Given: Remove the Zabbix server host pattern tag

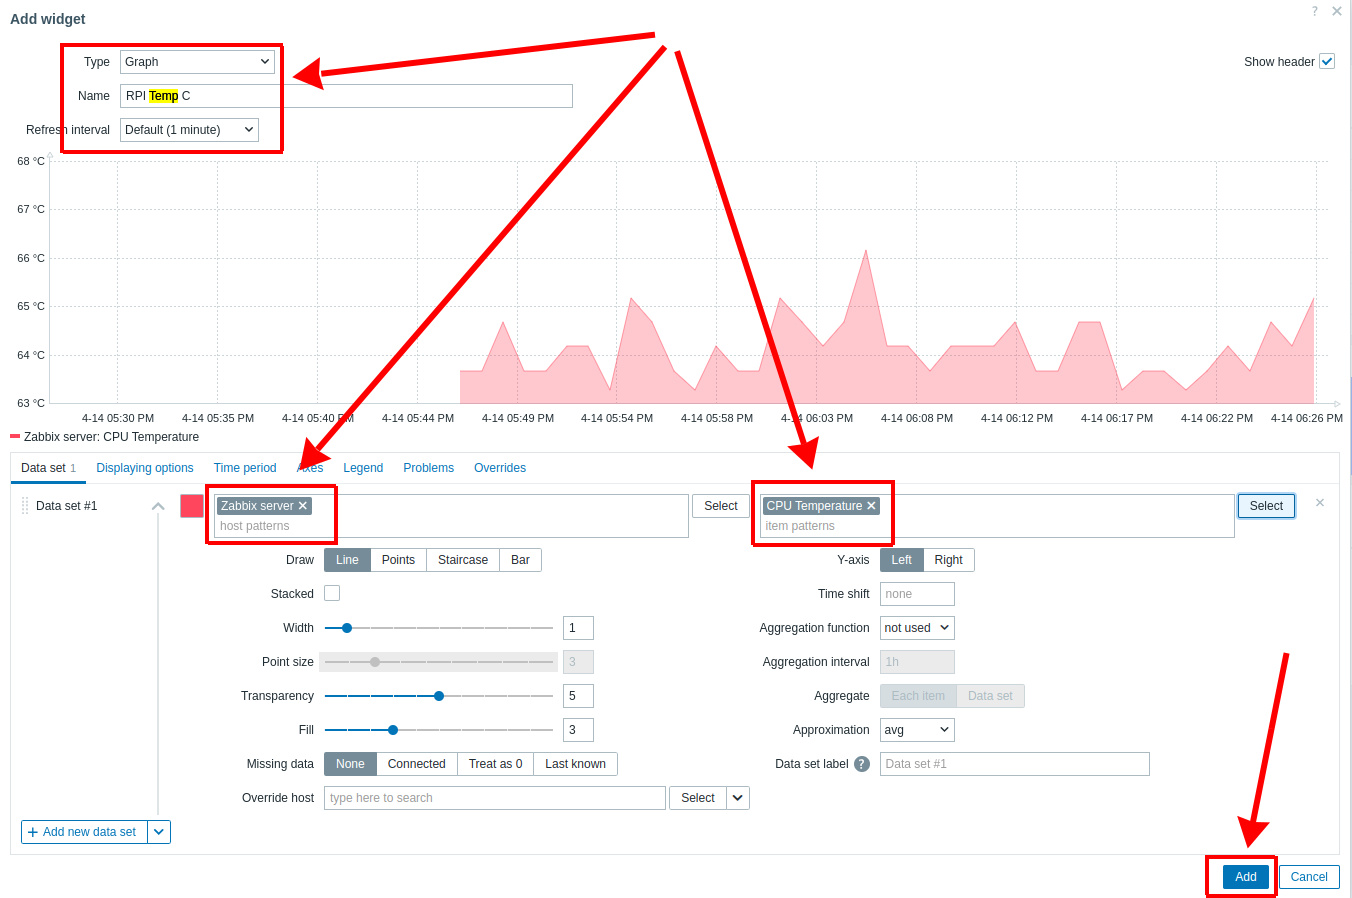Looking at the screenshot, I should click(301, 505).
